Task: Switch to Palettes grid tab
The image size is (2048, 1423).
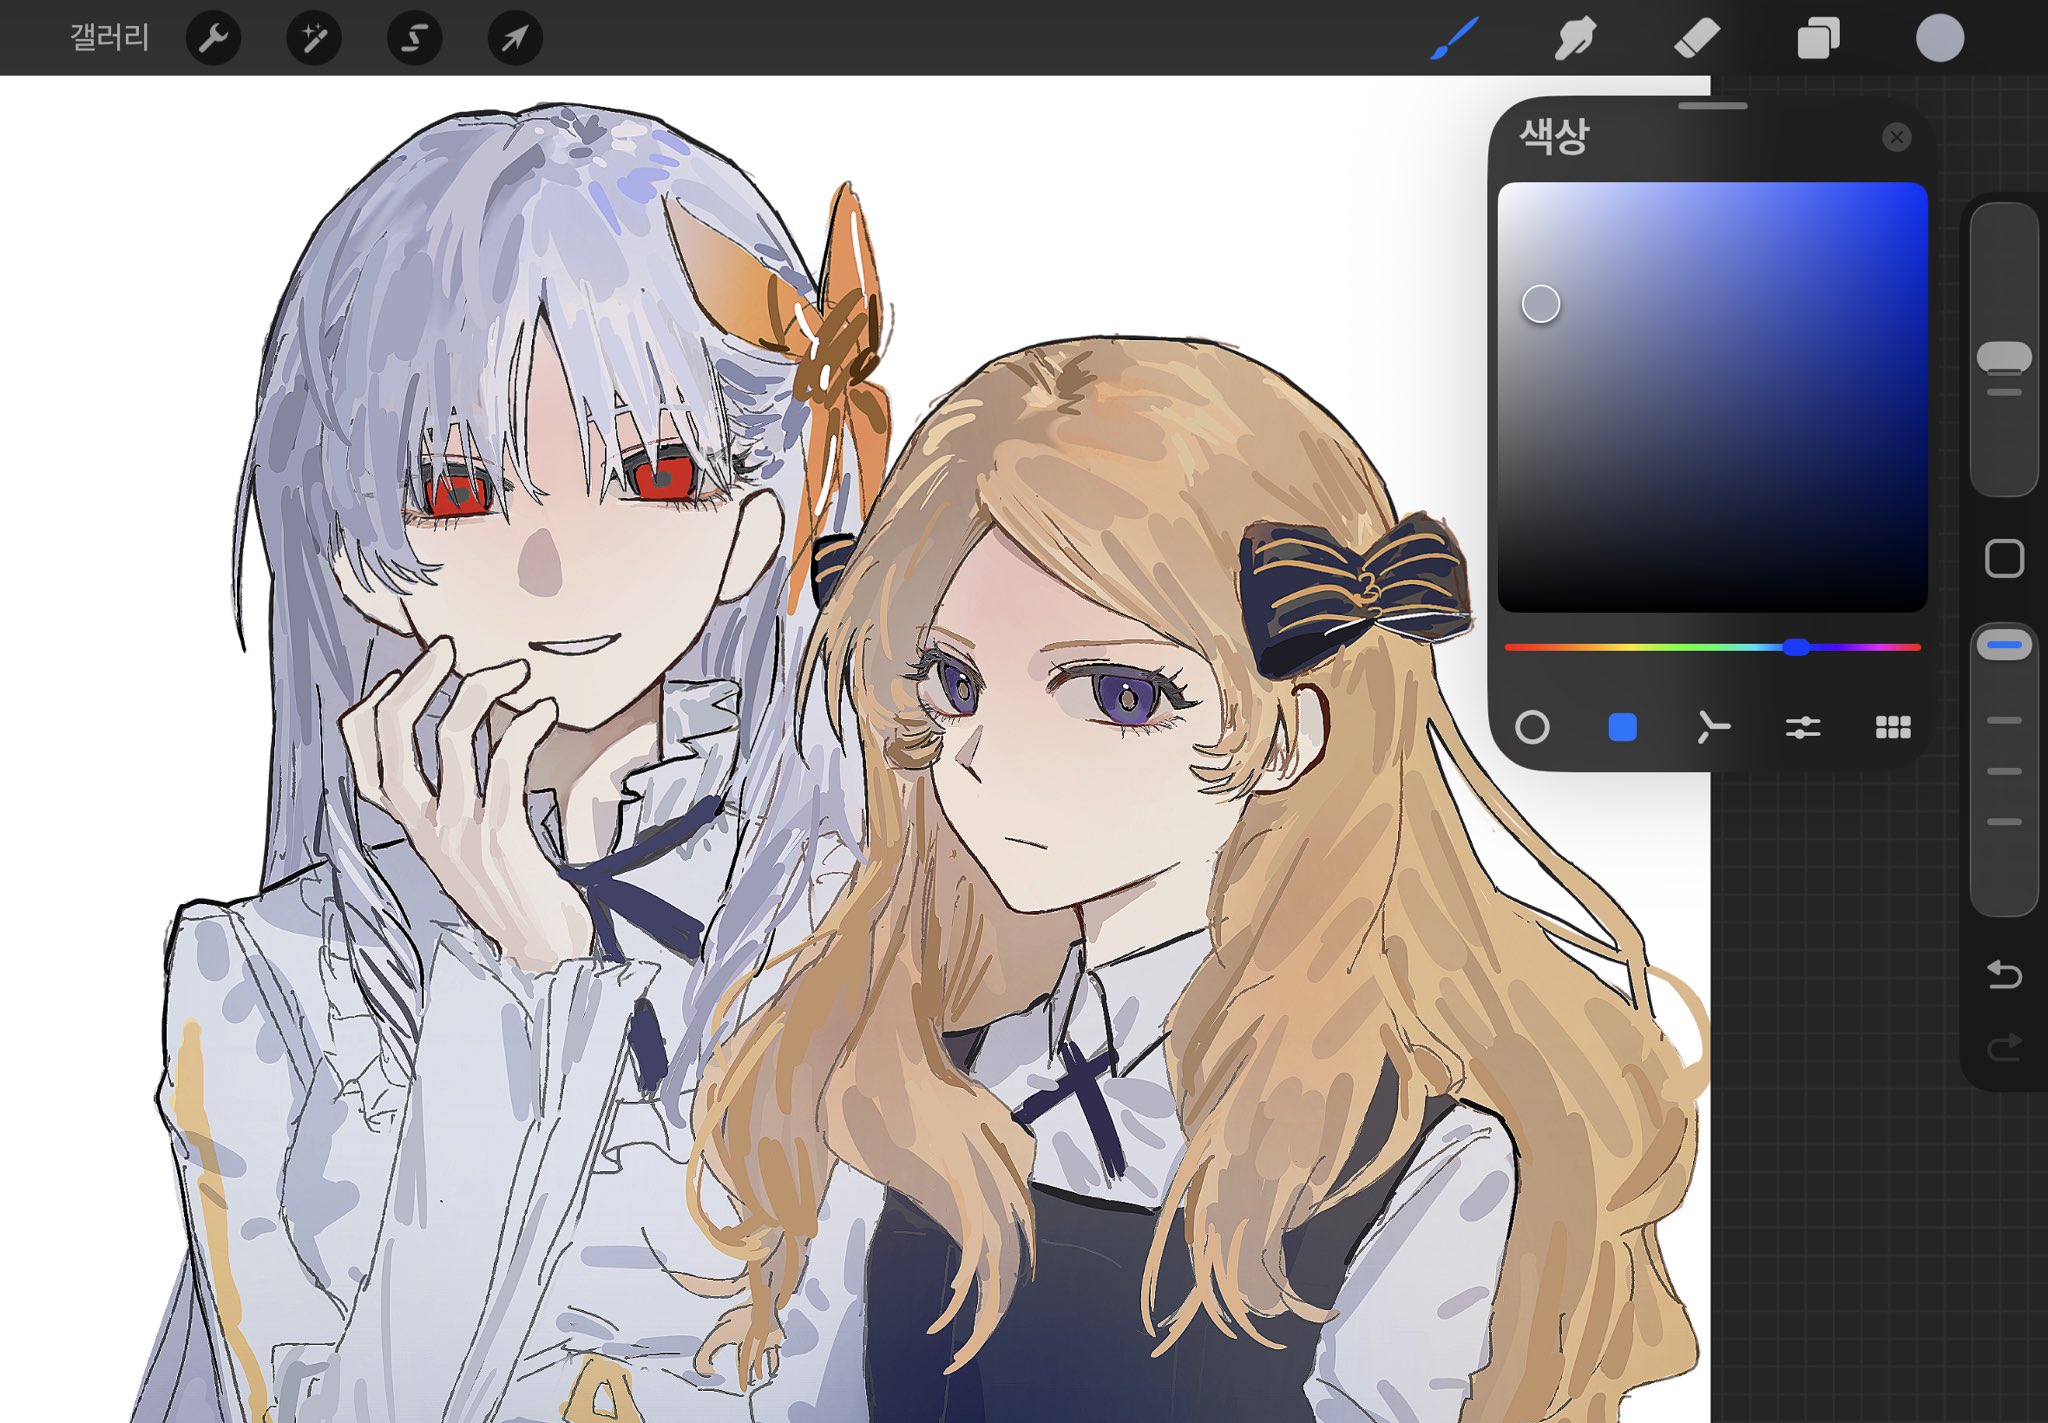Action: point(1892,727)
